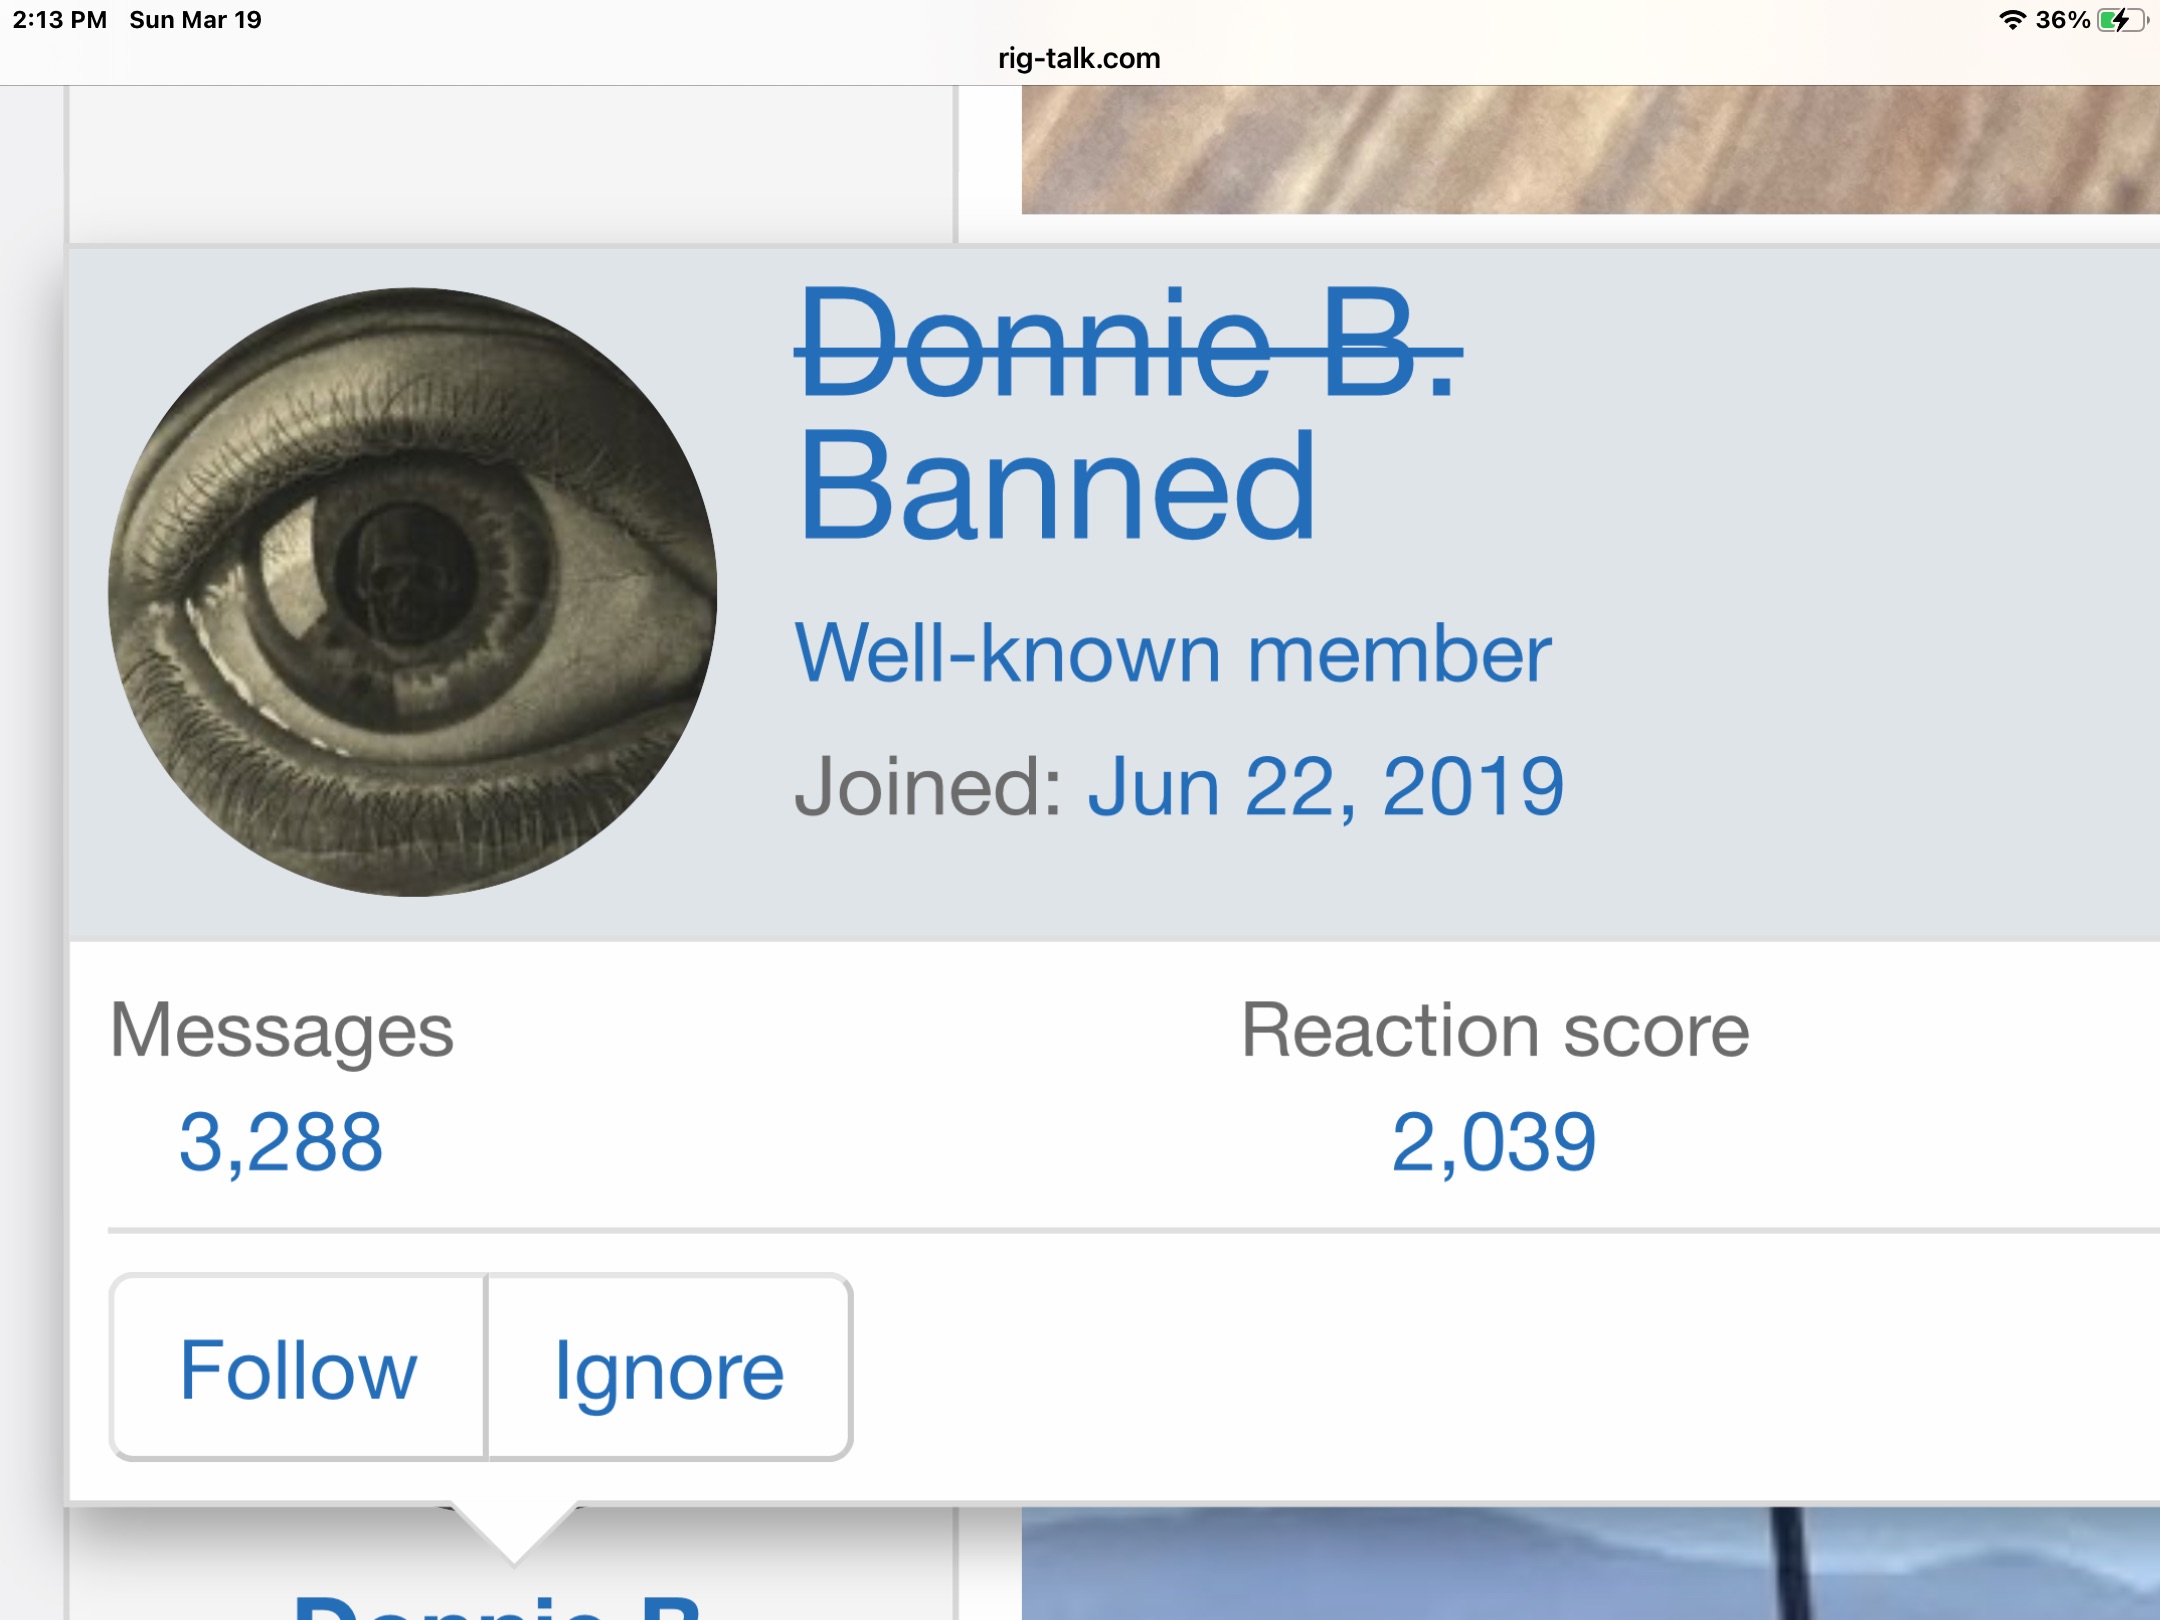Open the 2,039 reaction score link
Screen dimensions: 2160x1620
pyautogui.click(x=1493, y=1142)
